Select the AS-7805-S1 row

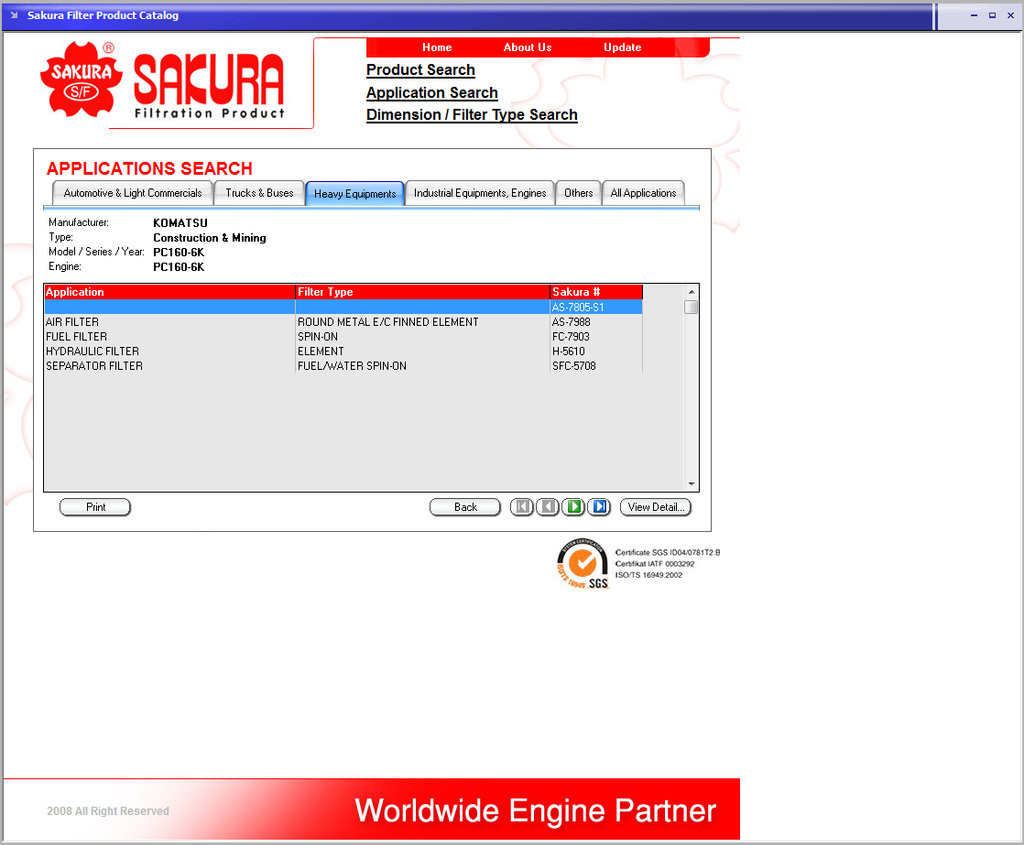344,307
